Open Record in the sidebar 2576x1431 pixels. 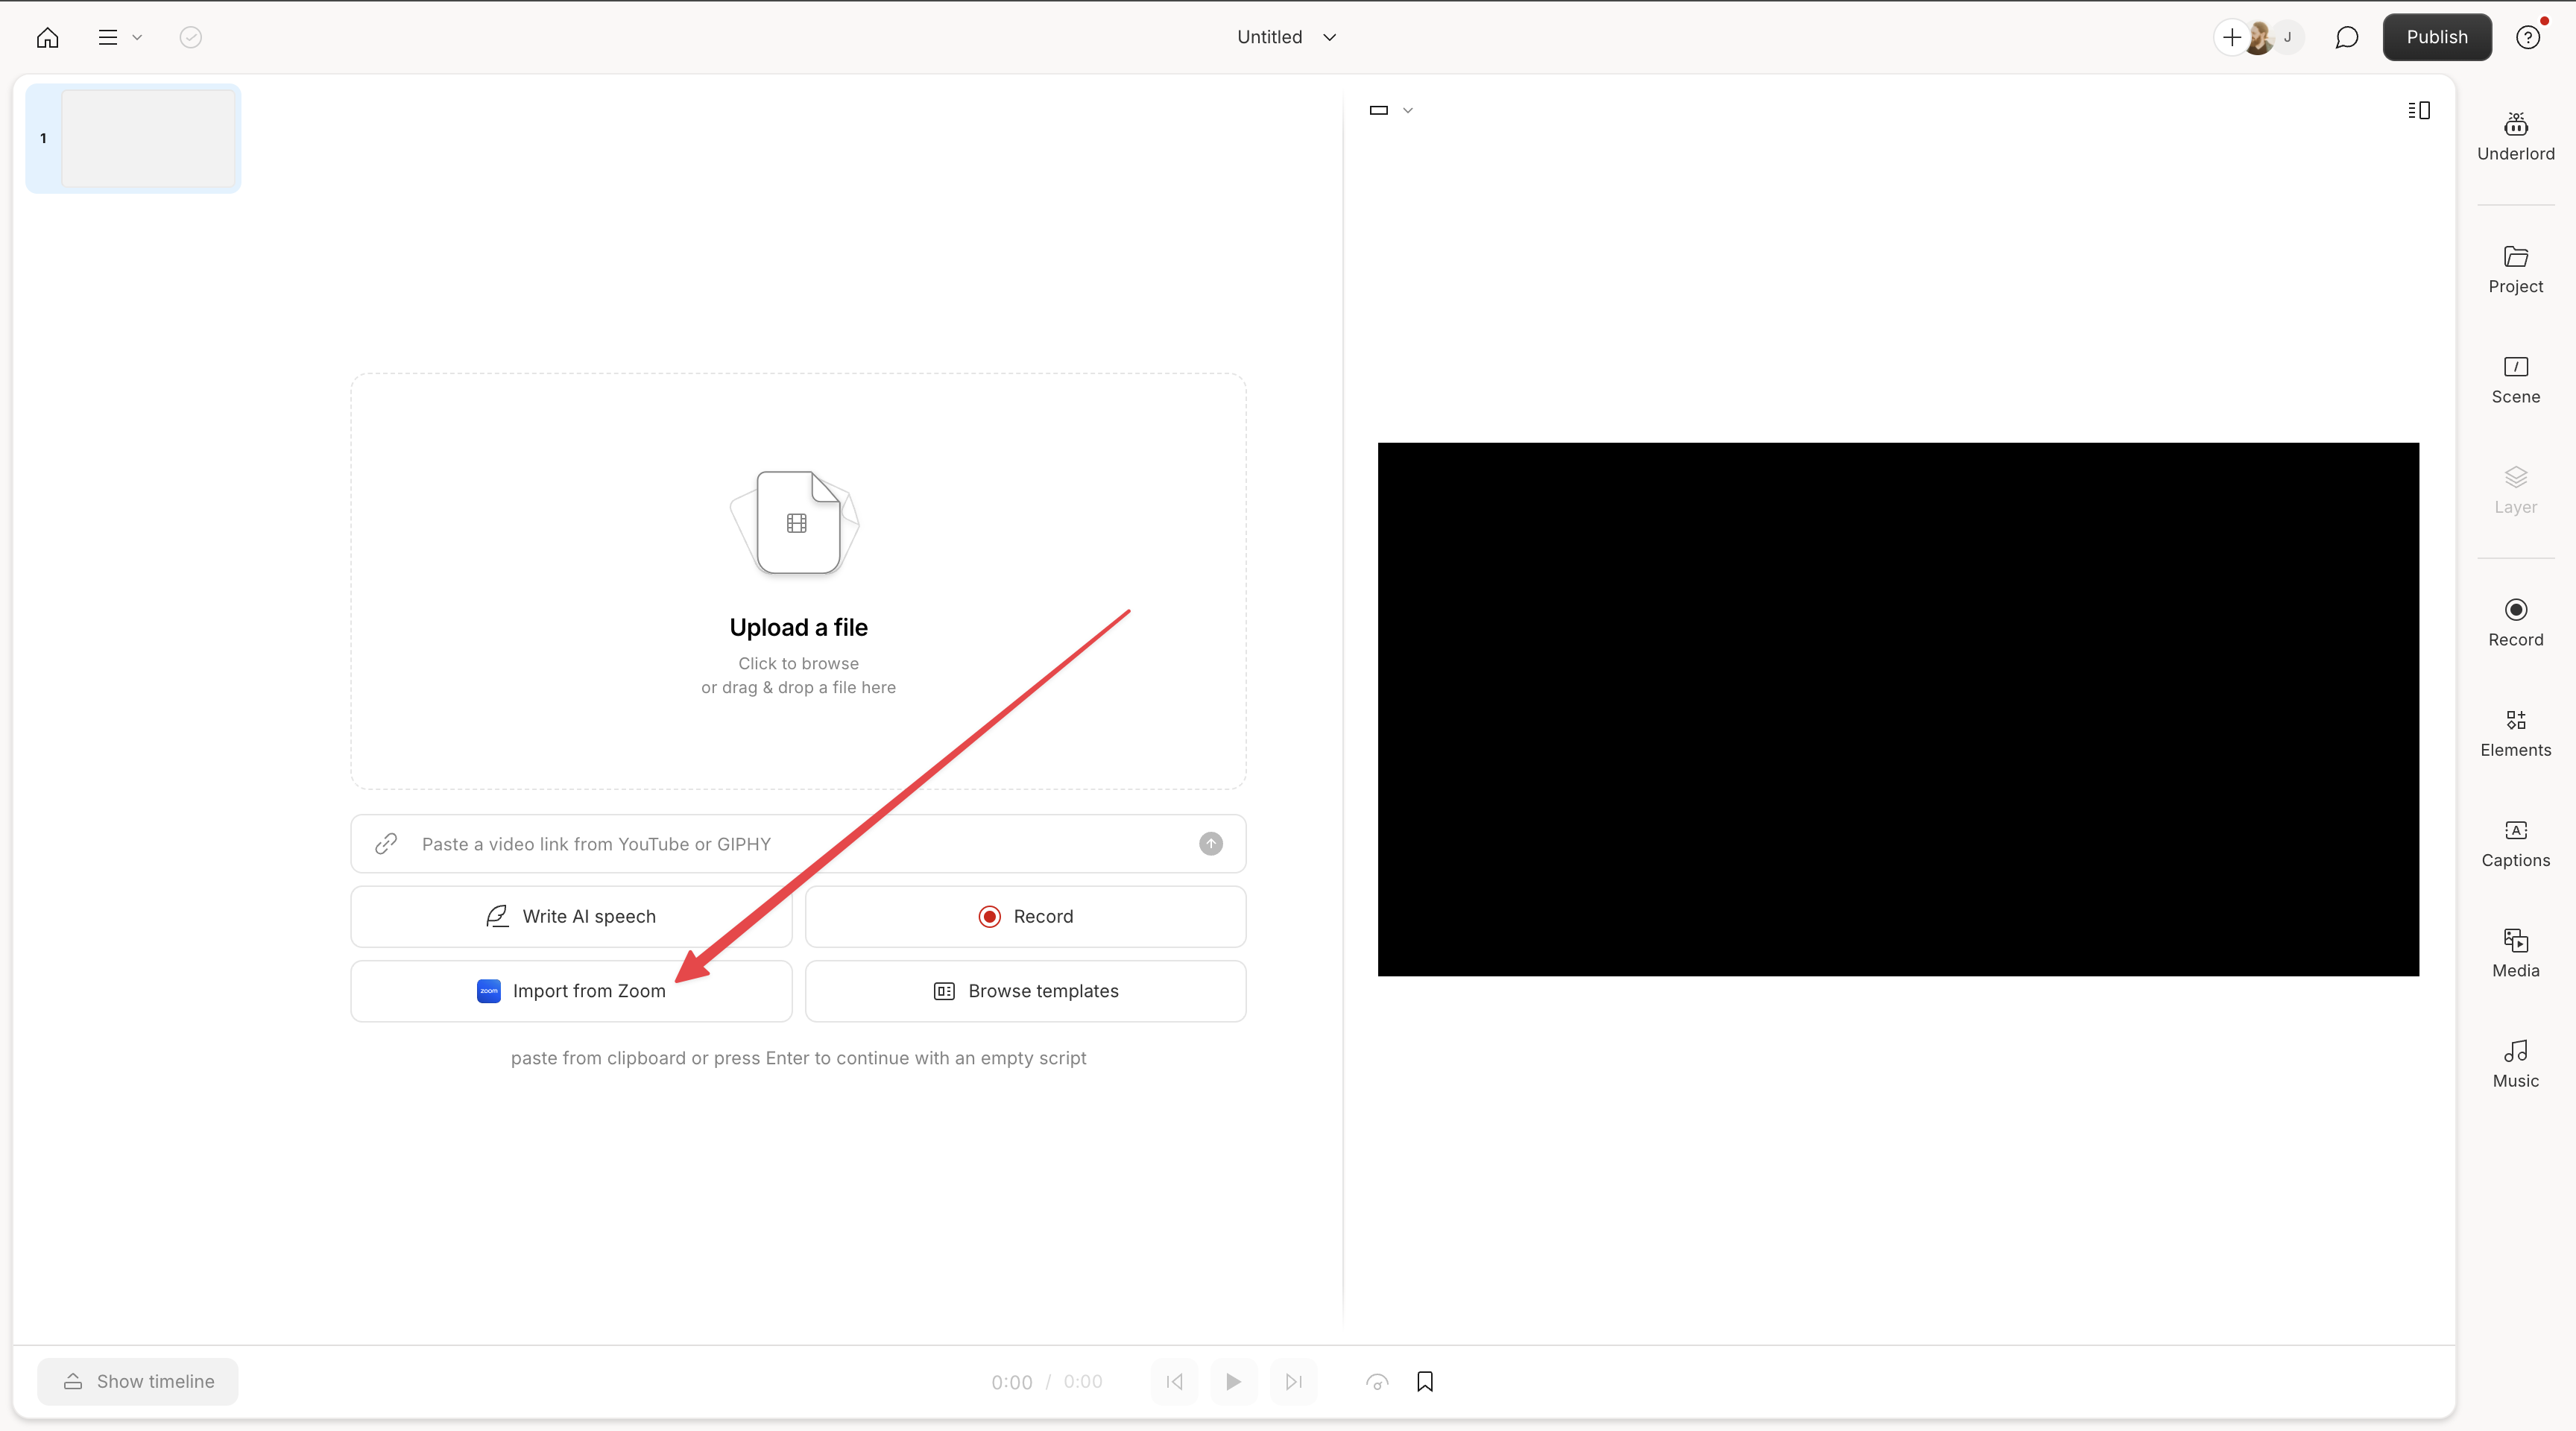point(2515,623)
